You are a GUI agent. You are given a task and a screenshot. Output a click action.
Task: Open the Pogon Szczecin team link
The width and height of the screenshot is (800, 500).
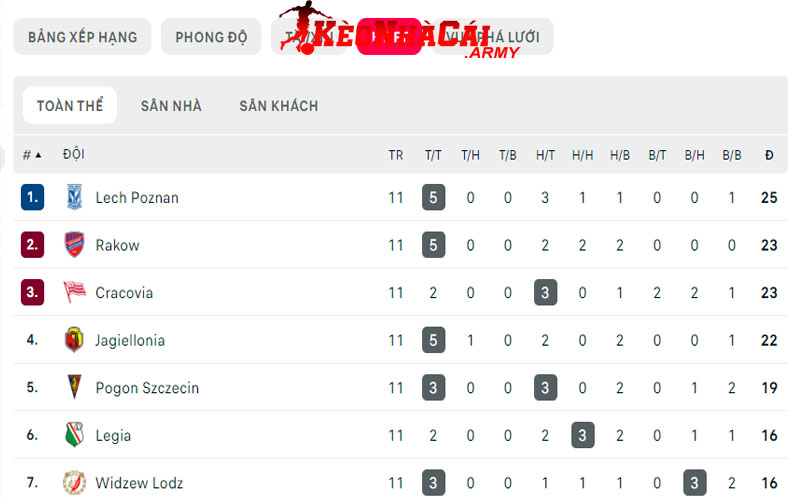tap(147, 388)
